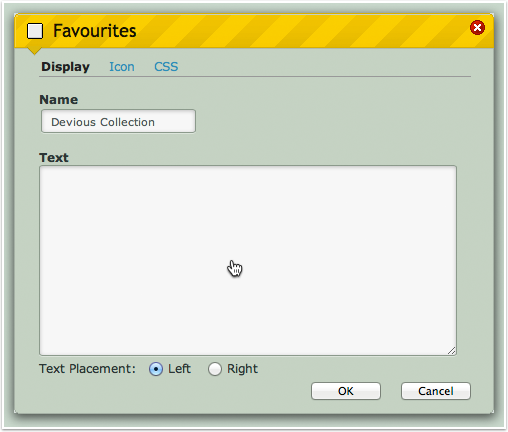Viewport: 508px width, 432px height.
Task: Open the CSS tab
Action: 166,67
